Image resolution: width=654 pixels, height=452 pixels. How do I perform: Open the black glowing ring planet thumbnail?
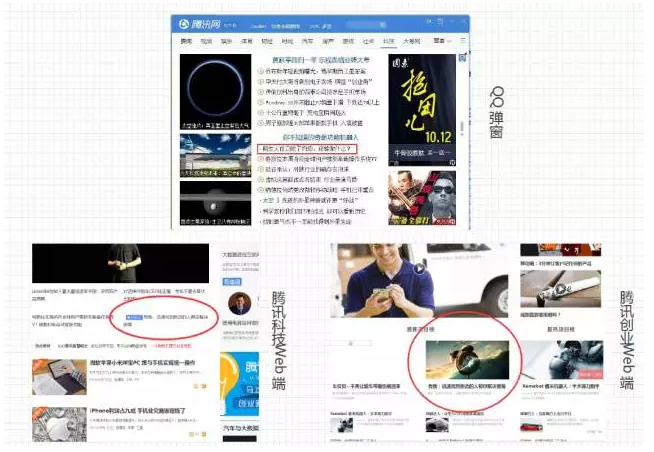216,92
